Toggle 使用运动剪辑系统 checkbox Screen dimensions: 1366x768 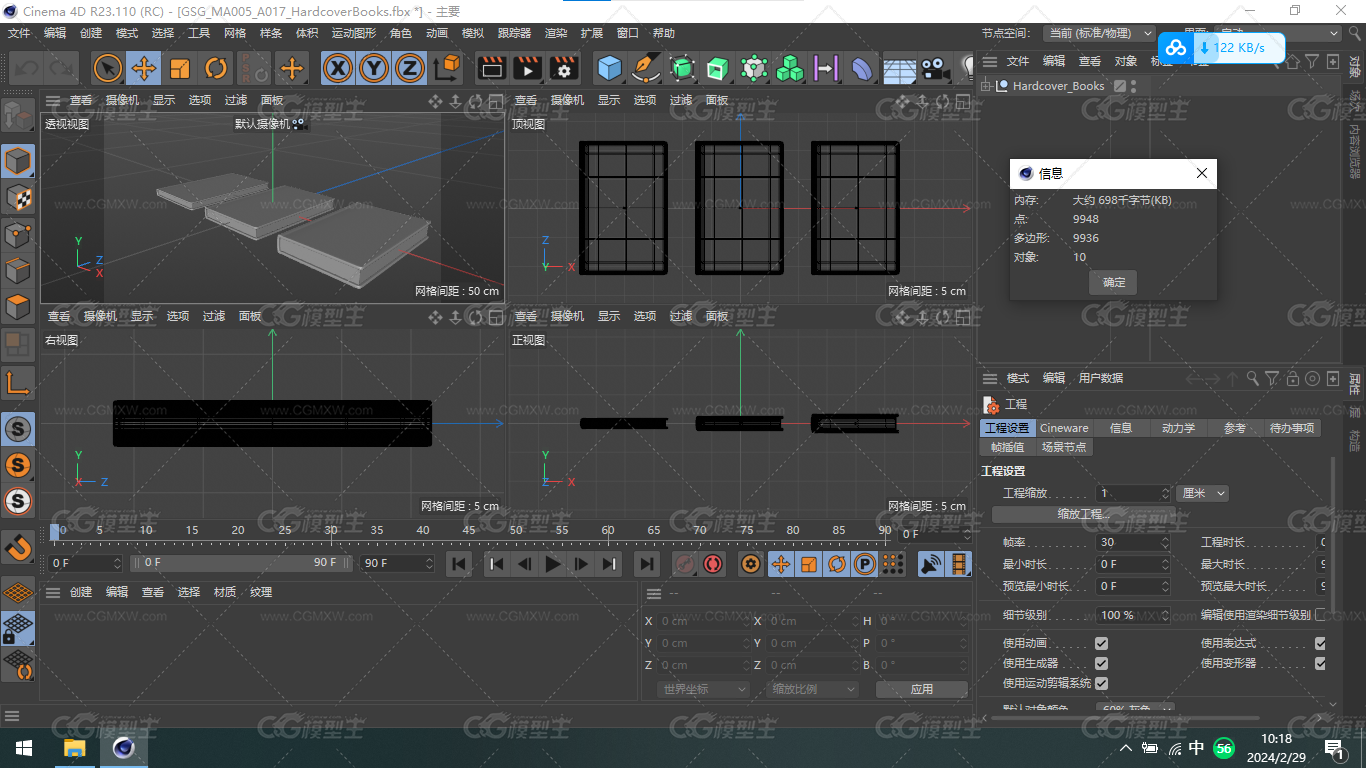pos(1101,683)
